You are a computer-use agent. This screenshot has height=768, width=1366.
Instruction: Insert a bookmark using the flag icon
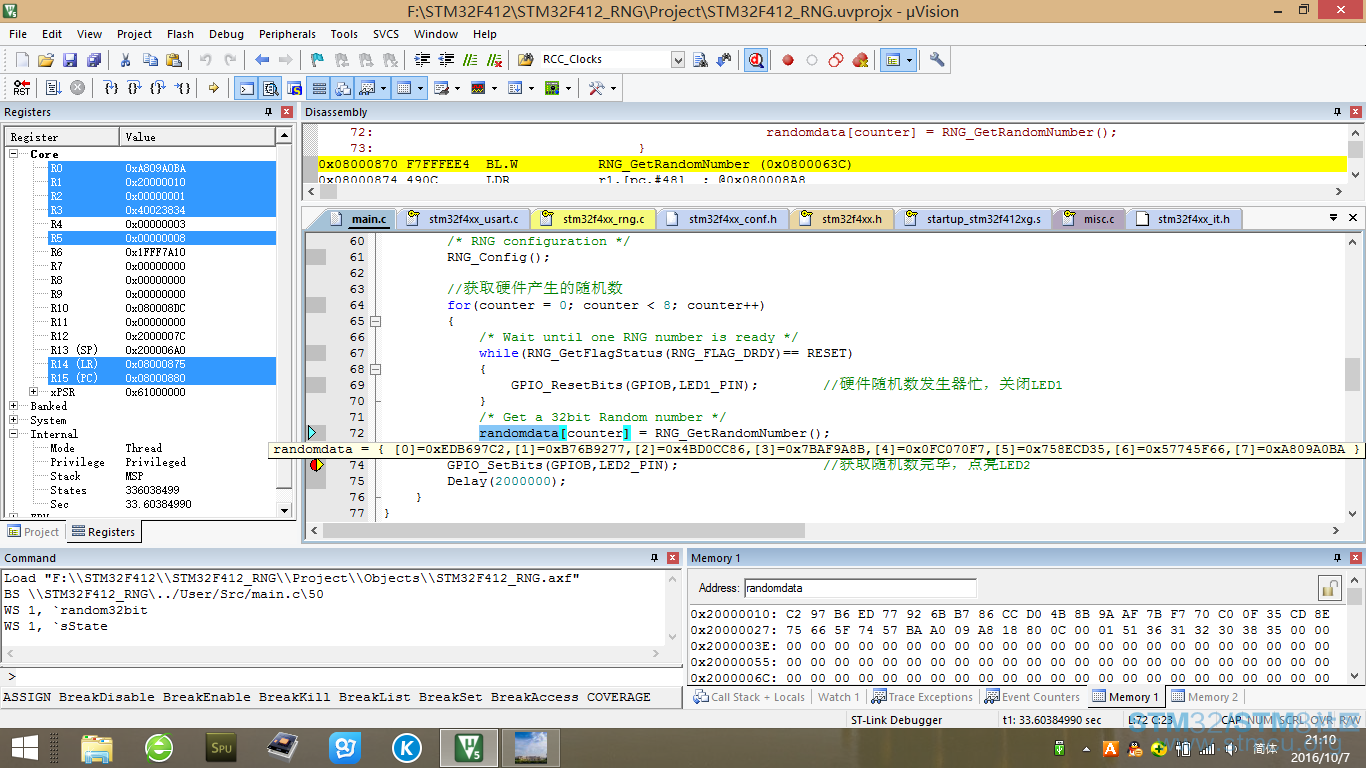(x=317, y=60)
